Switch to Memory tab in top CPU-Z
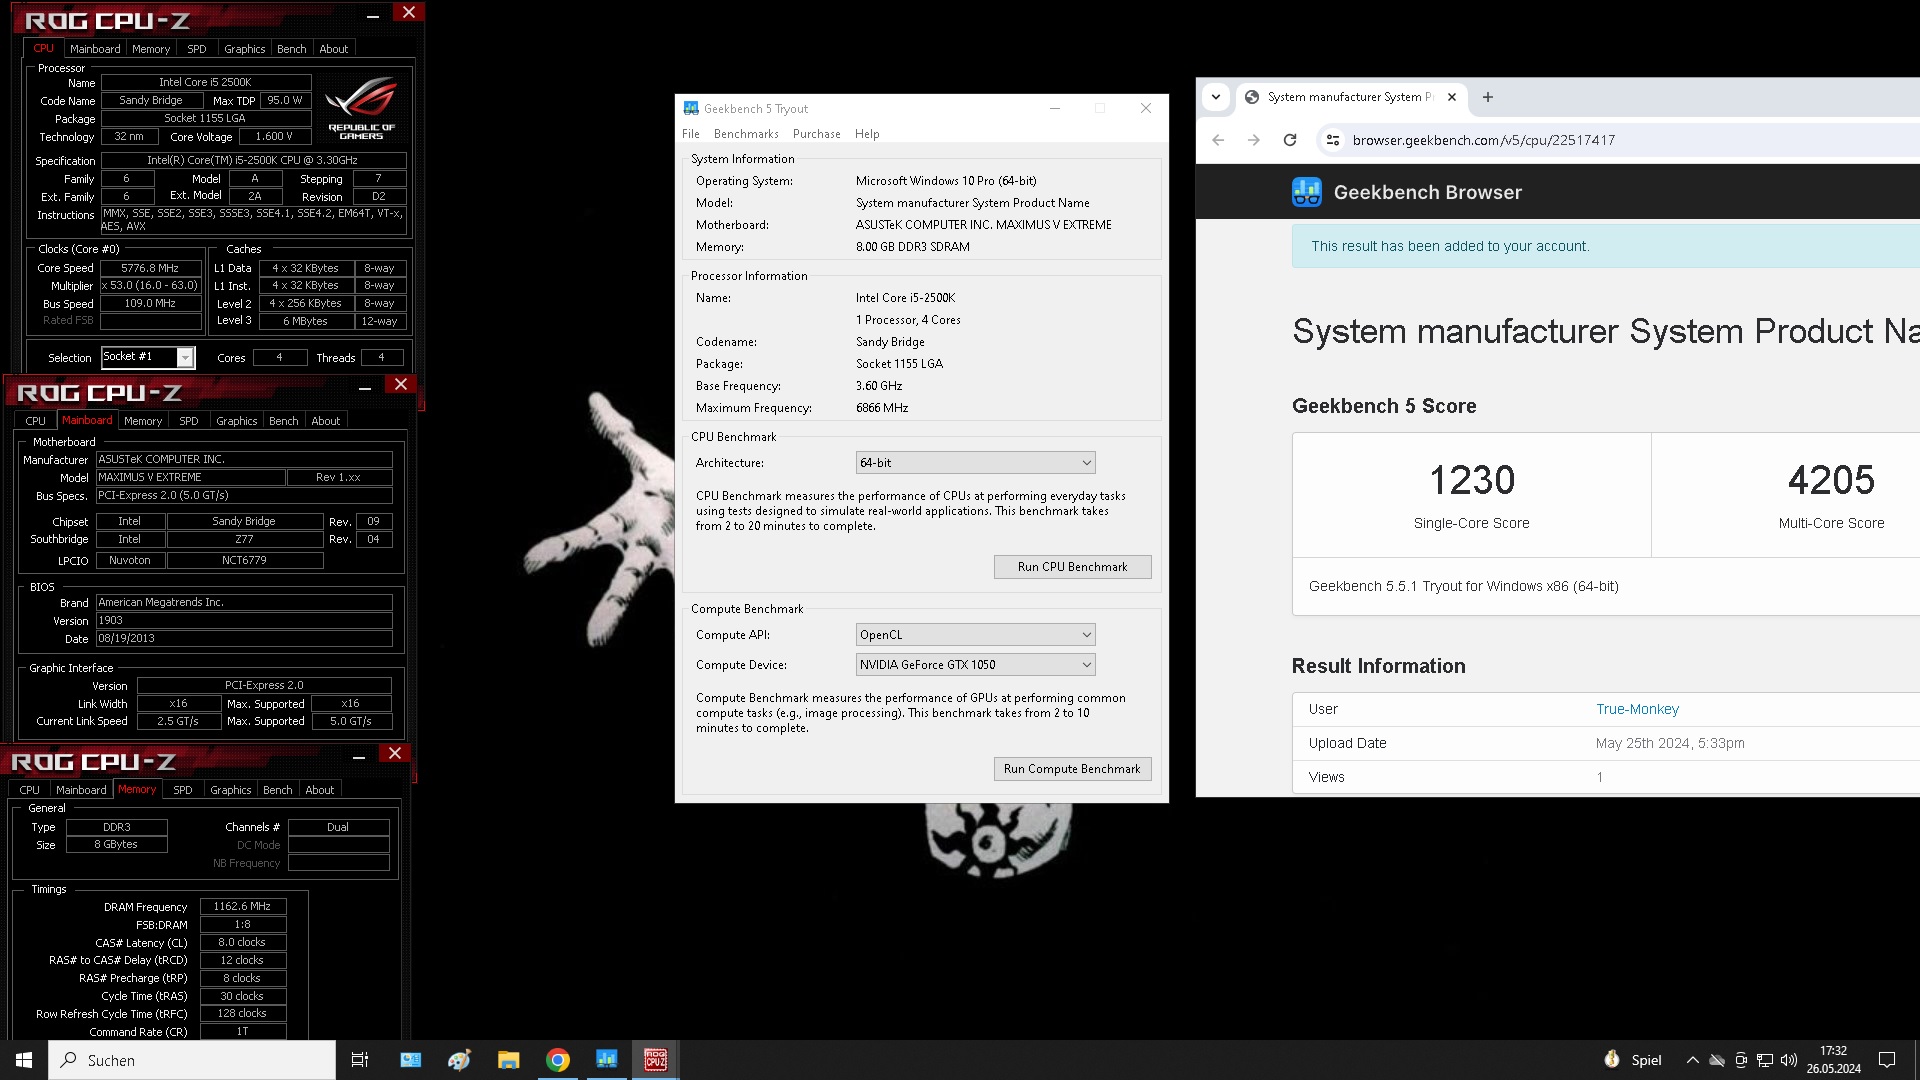This screenshot has width=1920, height=1080. point(151,49)
